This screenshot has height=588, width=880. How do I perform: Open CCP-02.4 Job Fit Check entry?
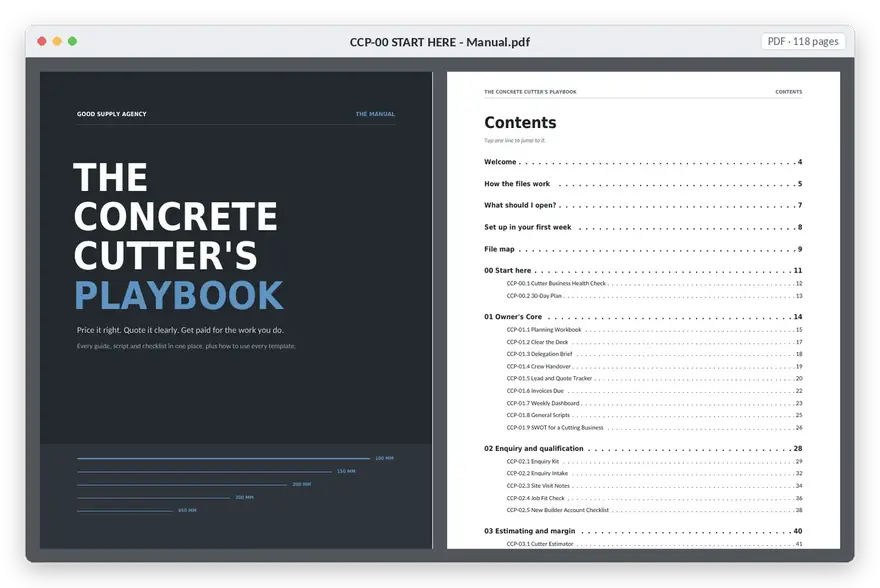tap(654, 498)
